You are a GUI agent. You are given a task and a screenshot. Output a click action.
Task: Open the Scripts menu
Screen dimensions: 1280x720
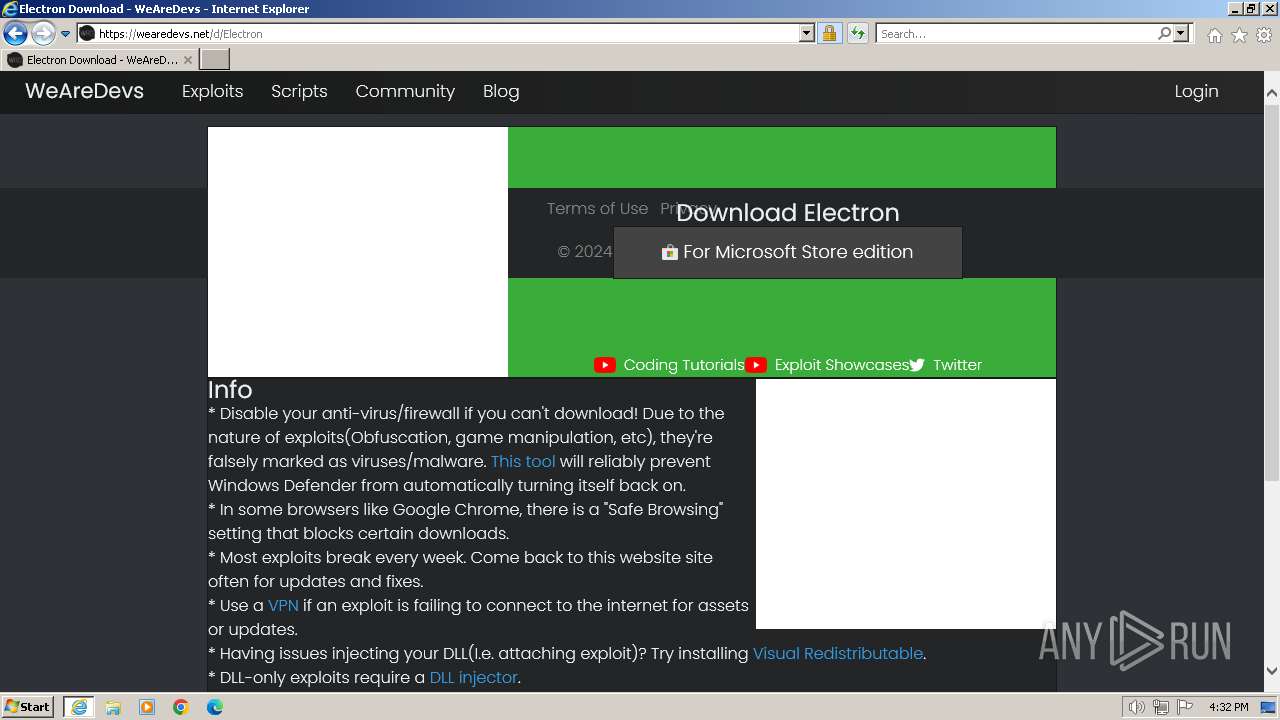pyautogui.click(x=299, y=91)
